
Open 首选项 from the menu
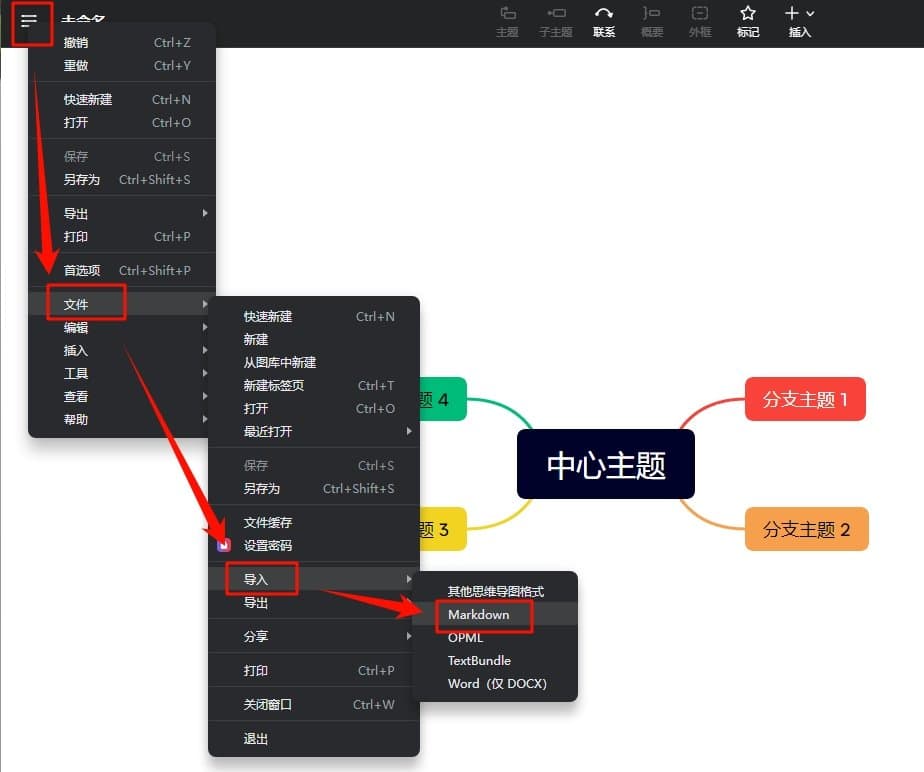coord(80,270)
